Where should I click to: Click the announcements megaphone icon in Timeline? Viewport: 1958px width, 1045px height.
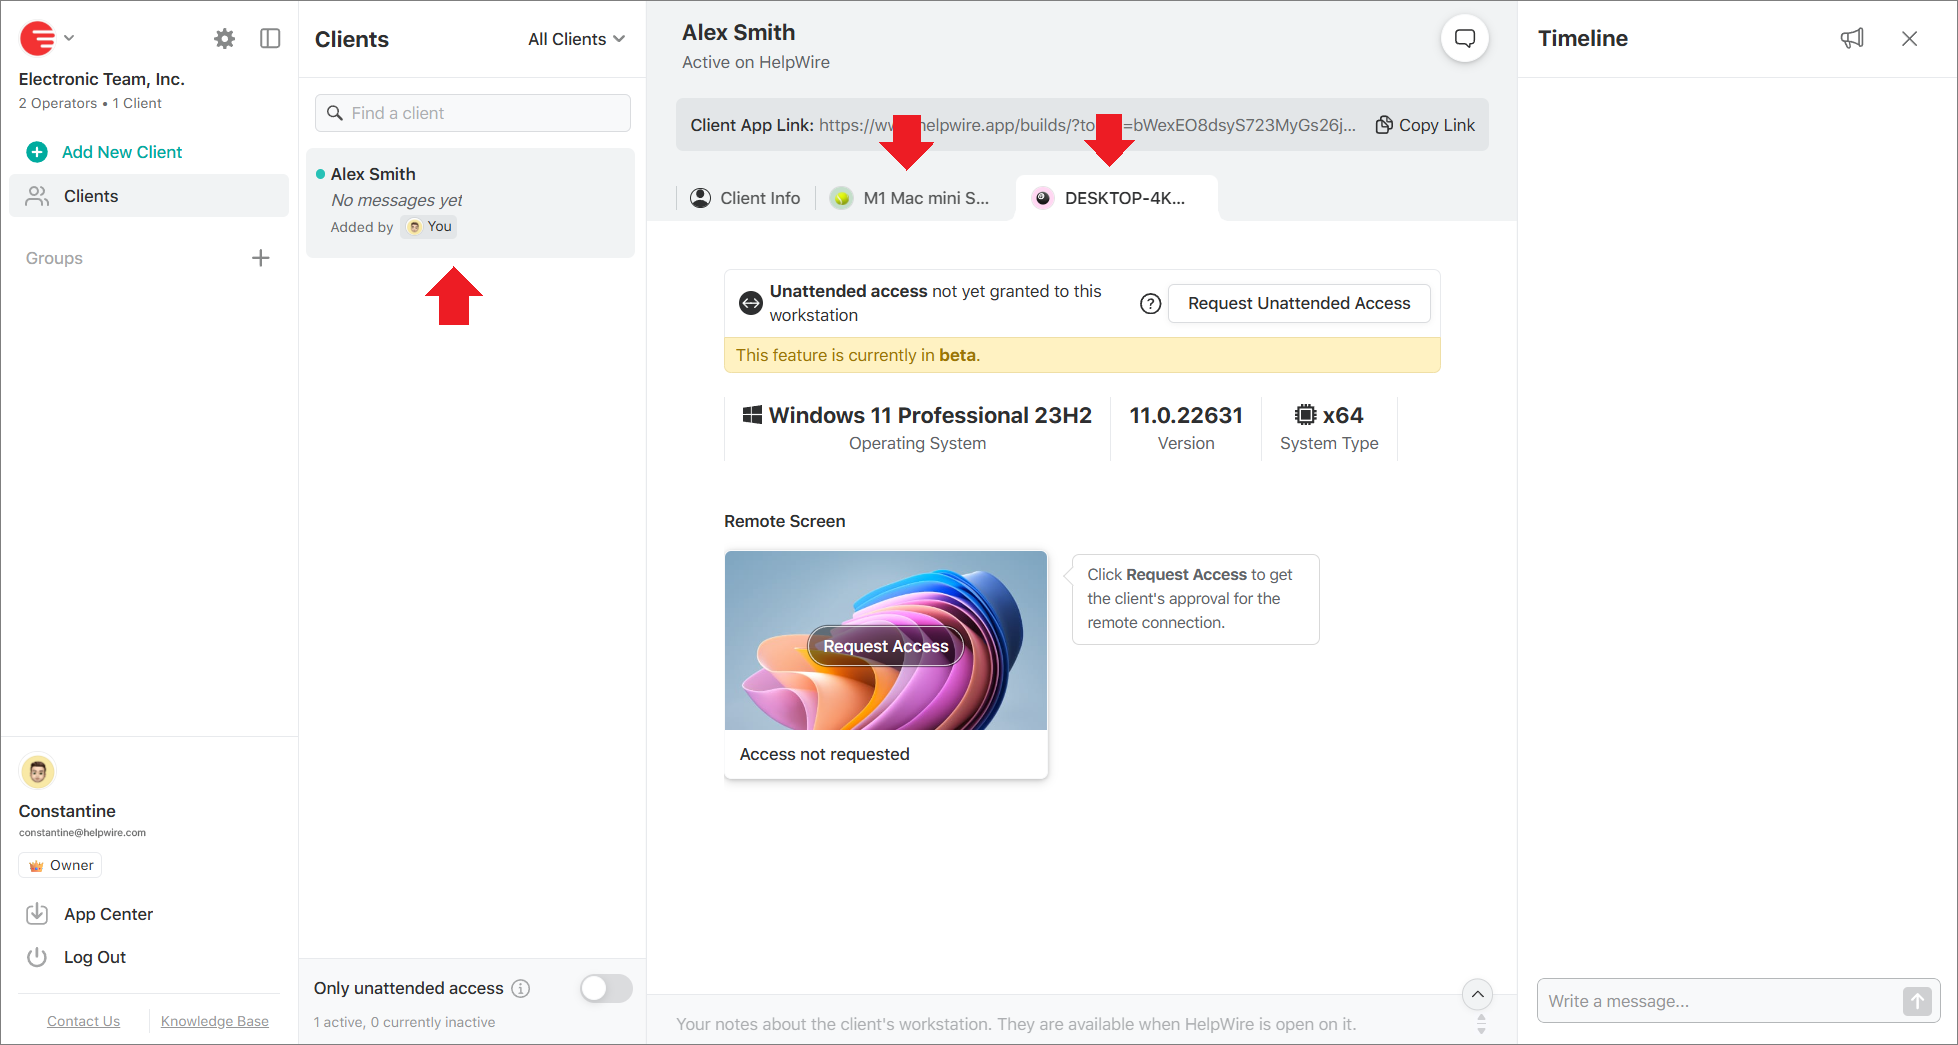click(1851, 38)
